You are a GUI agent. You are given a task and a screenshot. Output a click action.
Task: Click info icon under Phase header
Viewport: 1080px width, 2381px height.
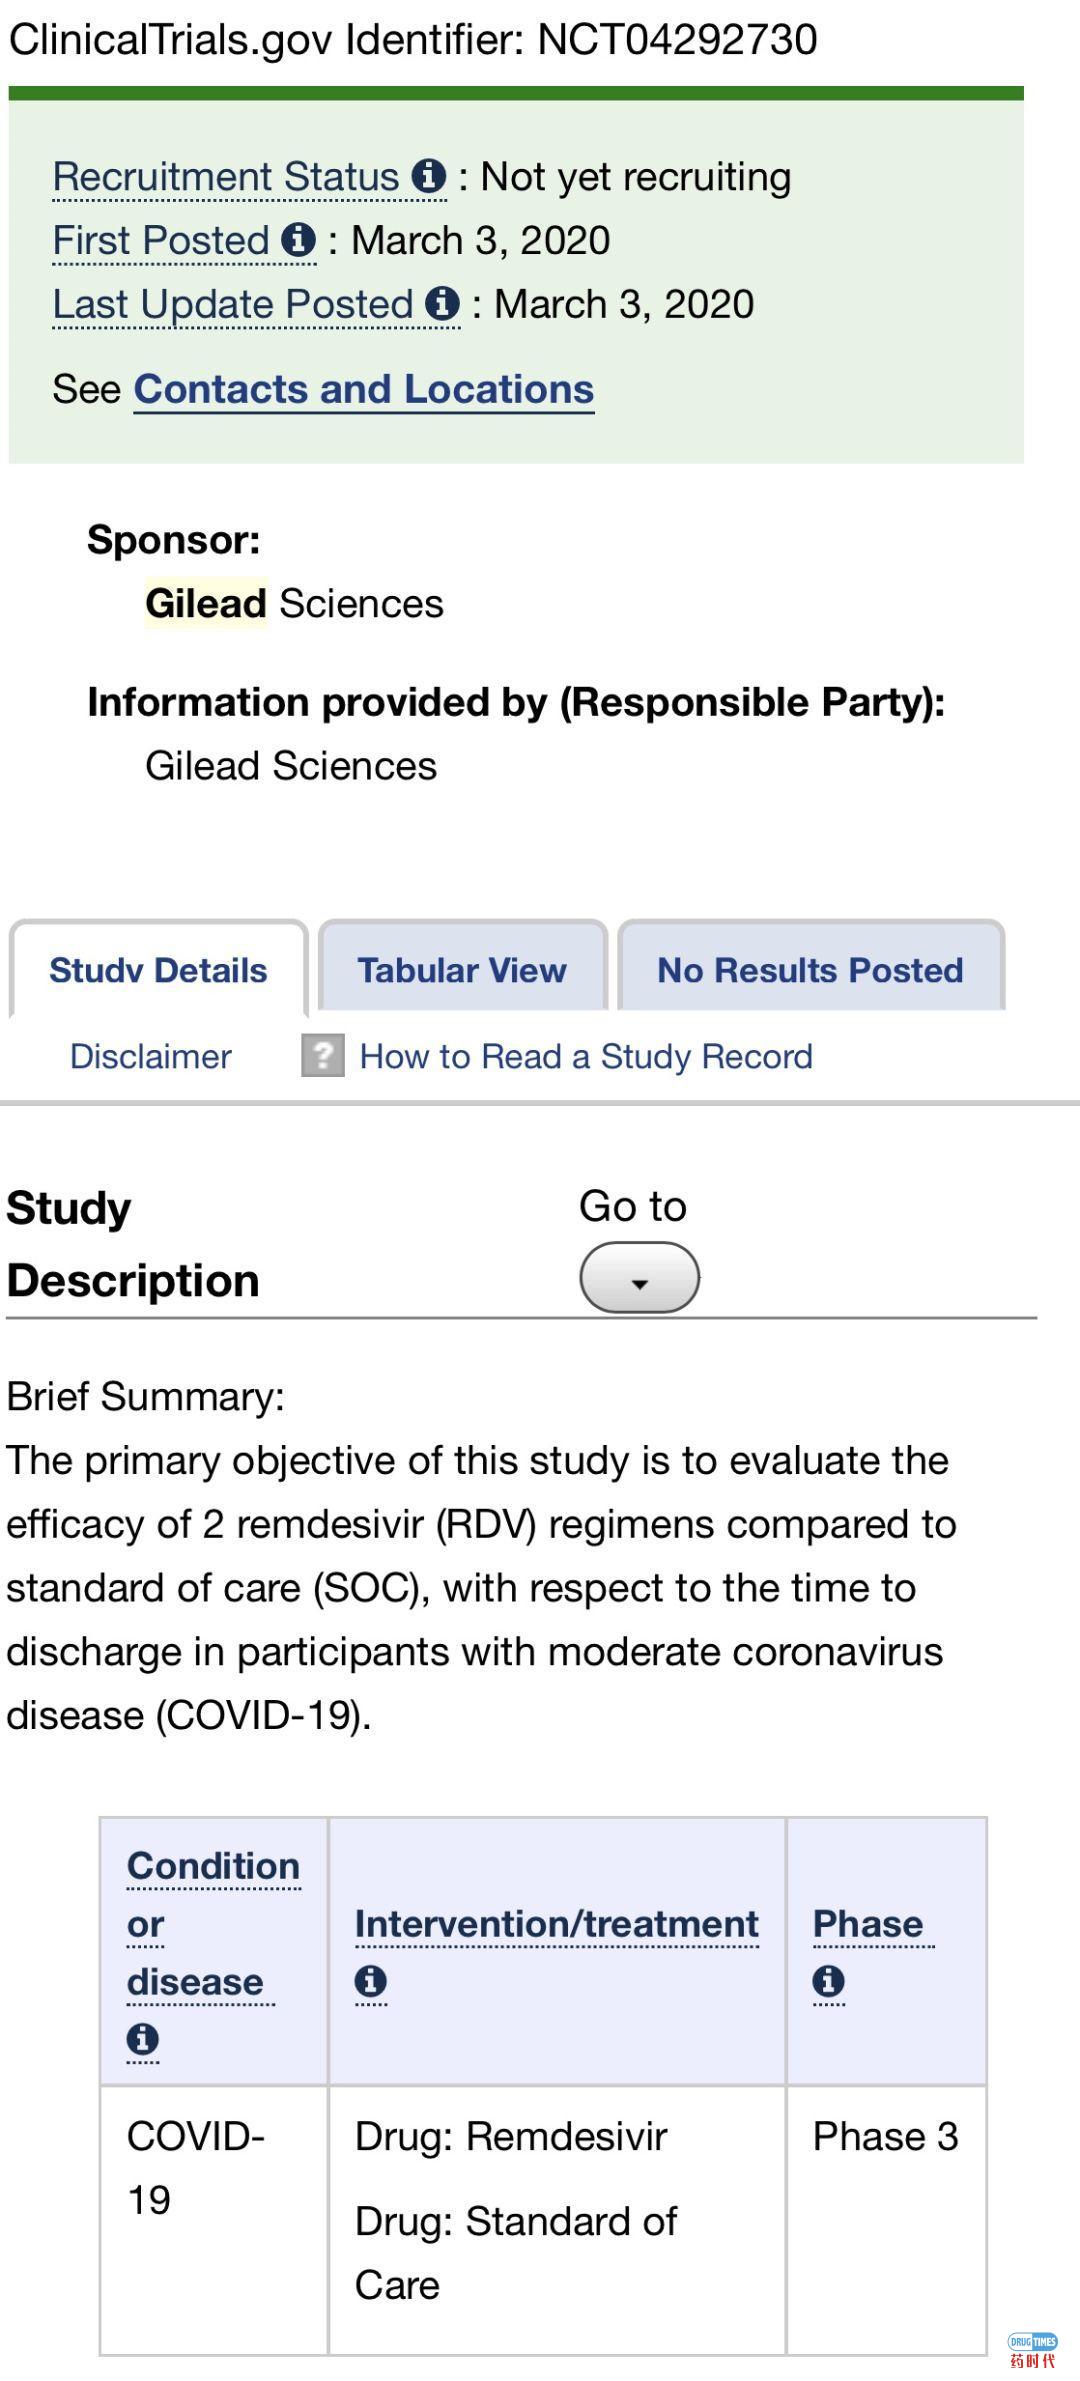point(828,1981)
